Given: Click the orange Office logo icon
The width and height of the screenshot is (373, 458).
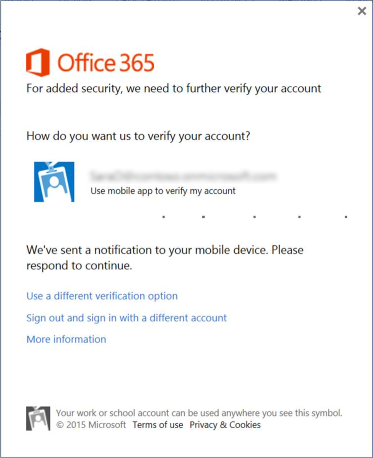Looking at the screenshot, I should coord(38,62).
